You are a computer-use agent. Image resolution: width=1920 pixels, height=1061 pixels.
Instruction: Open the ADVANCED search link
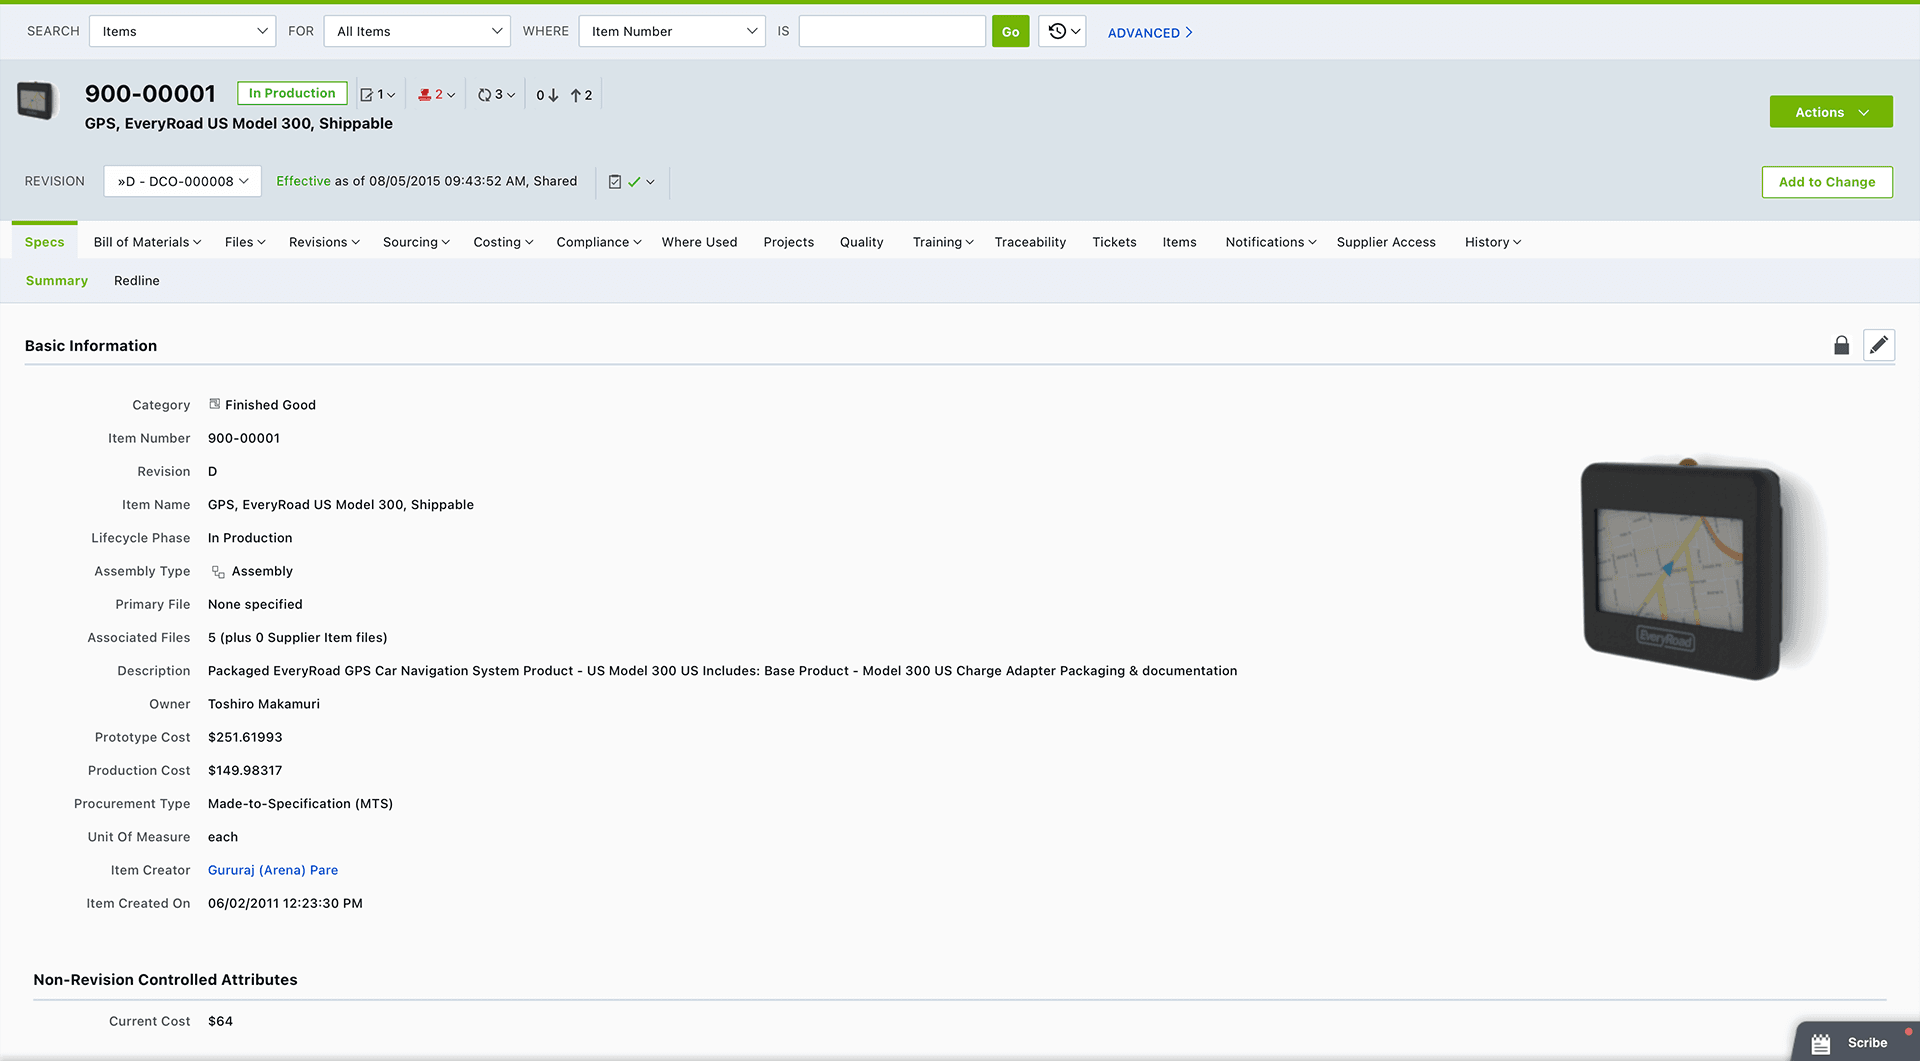[x=1150, y=33]
